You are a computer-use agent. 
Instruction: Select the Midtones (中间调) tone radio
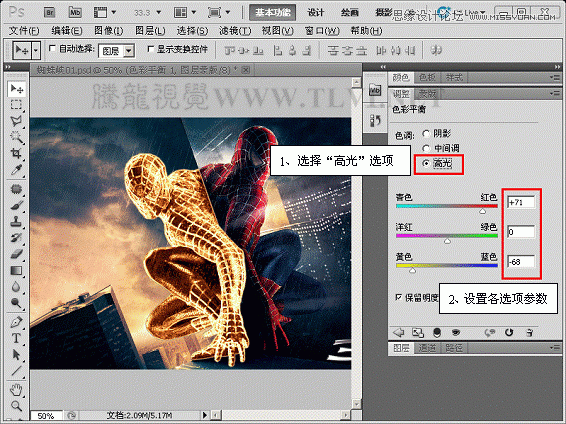coord(426,148)
